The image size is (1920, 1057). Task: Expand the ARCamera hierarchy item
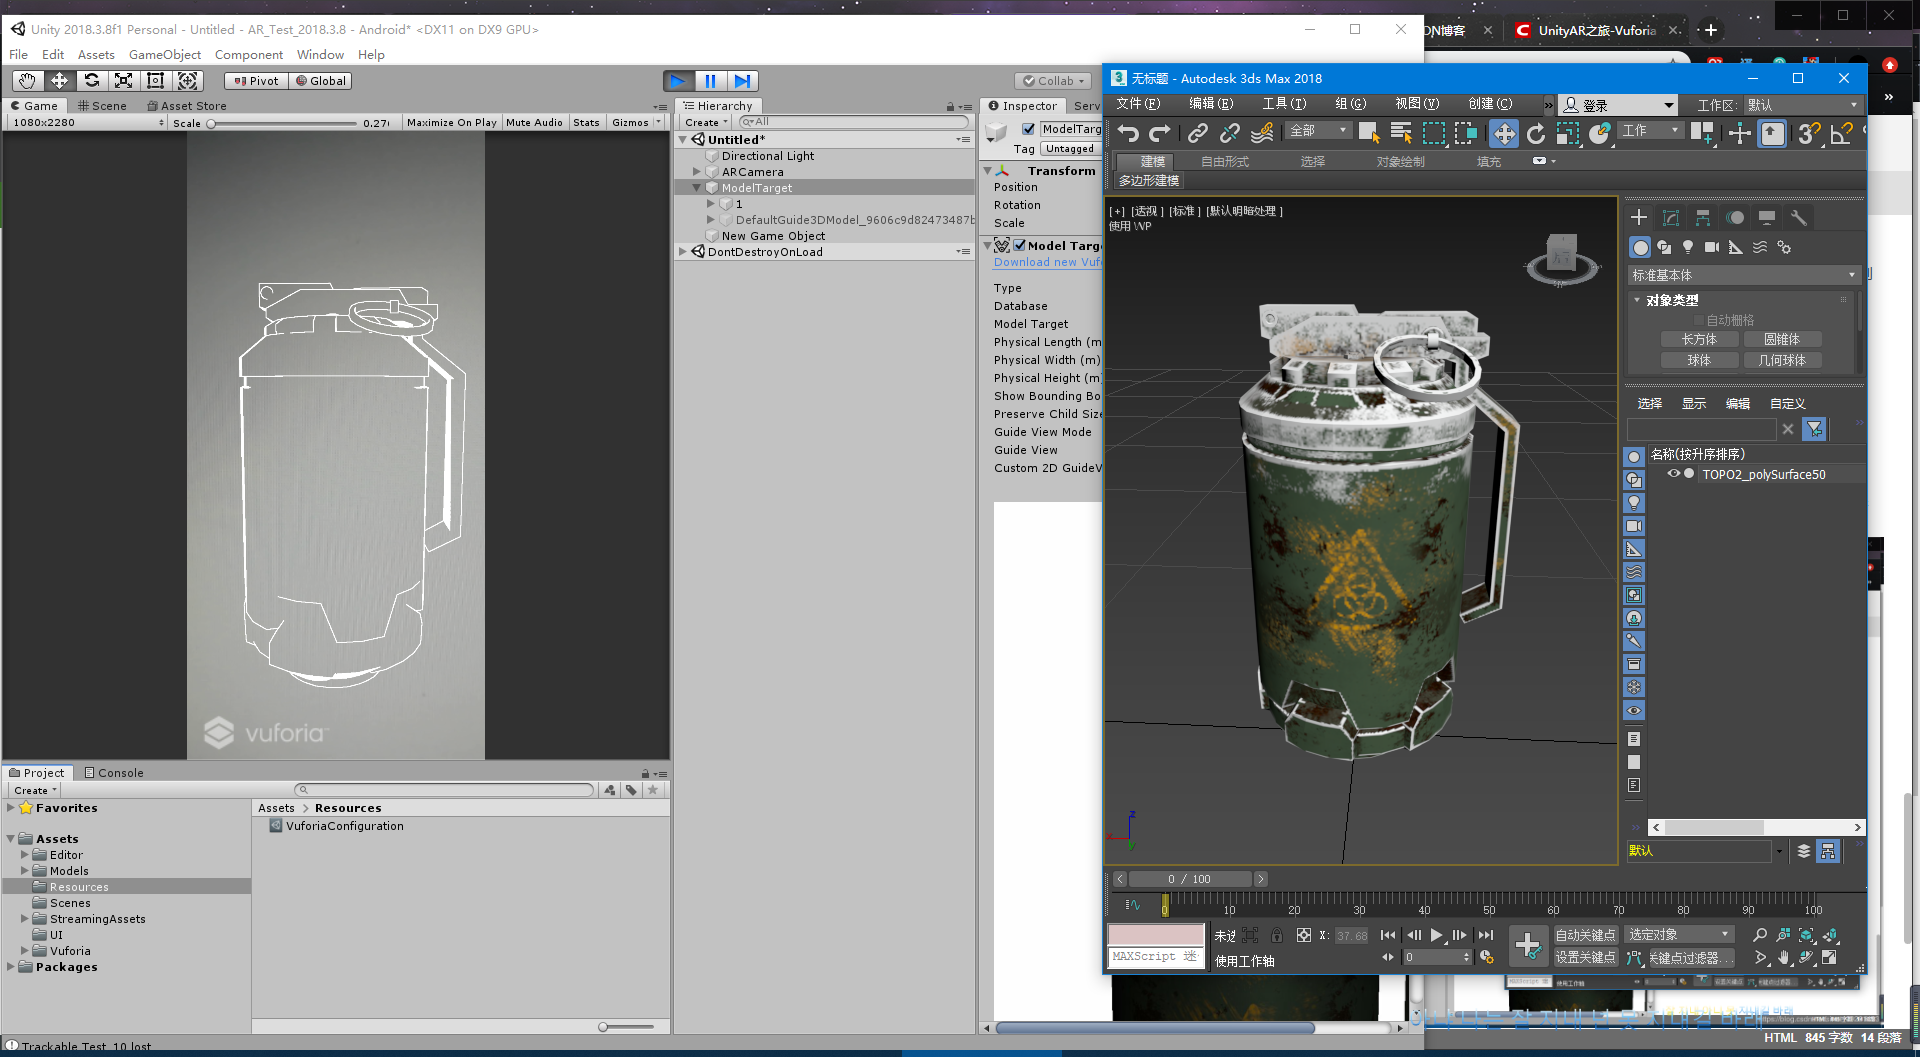(x=697, y=172)
